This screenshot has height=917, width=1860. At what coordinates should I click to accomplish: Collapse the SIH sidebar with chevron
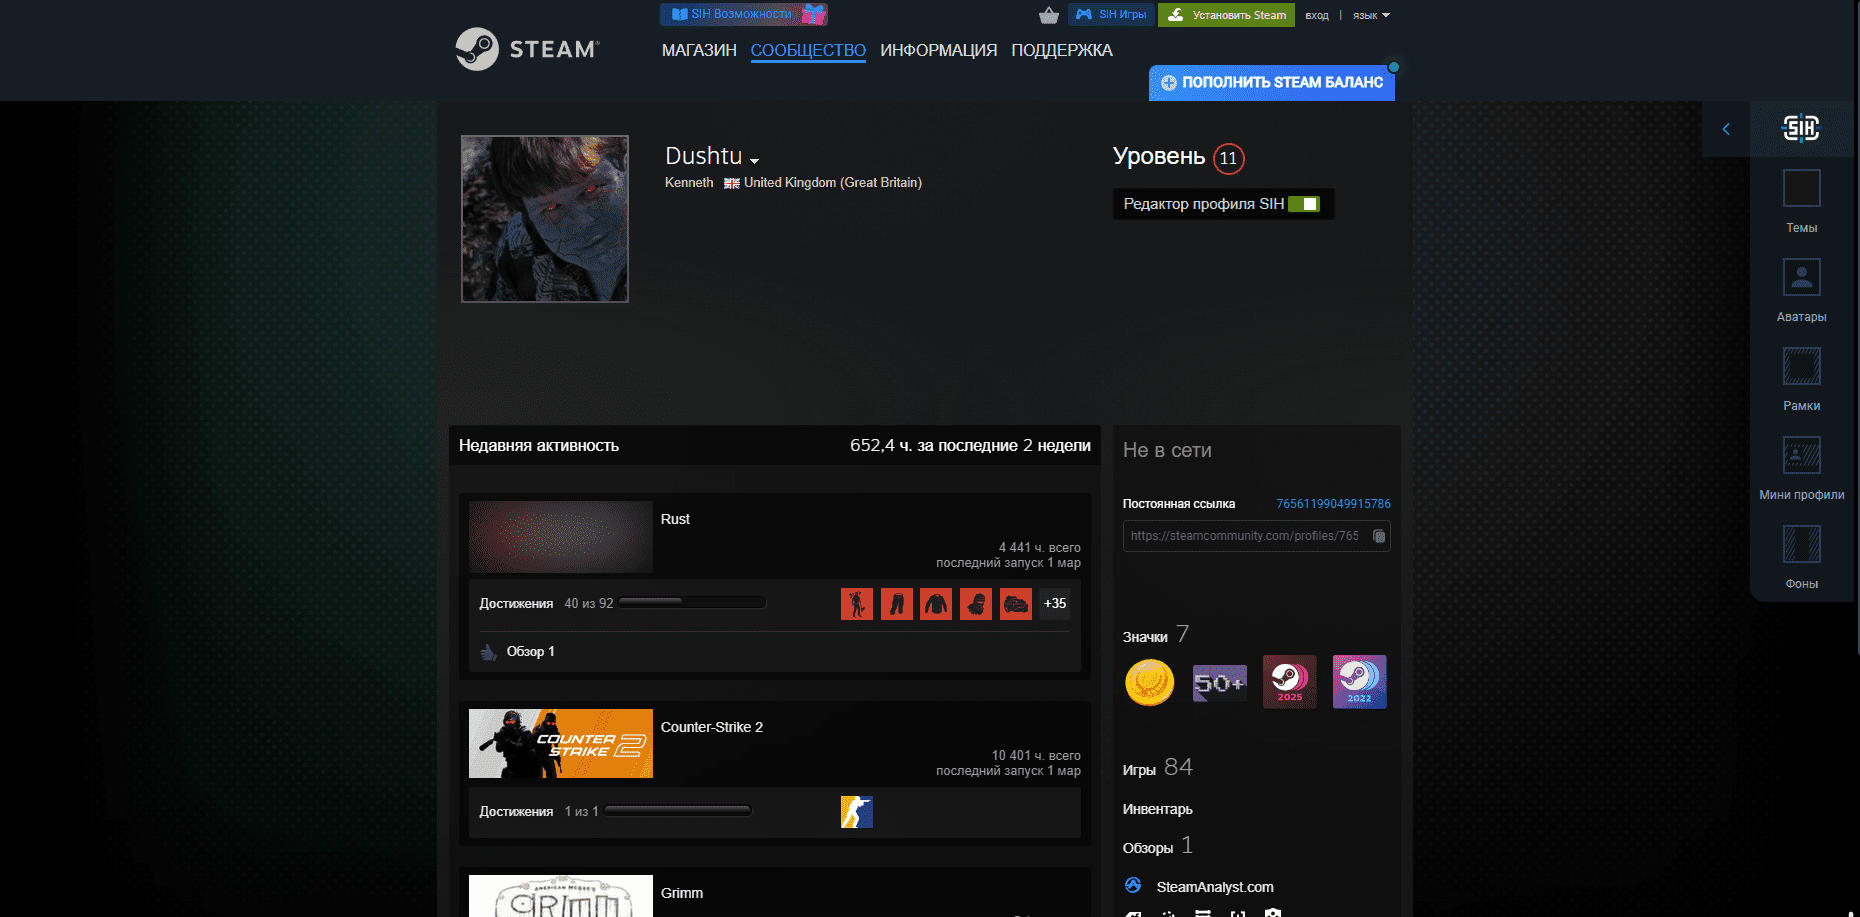coord(1726,129)
